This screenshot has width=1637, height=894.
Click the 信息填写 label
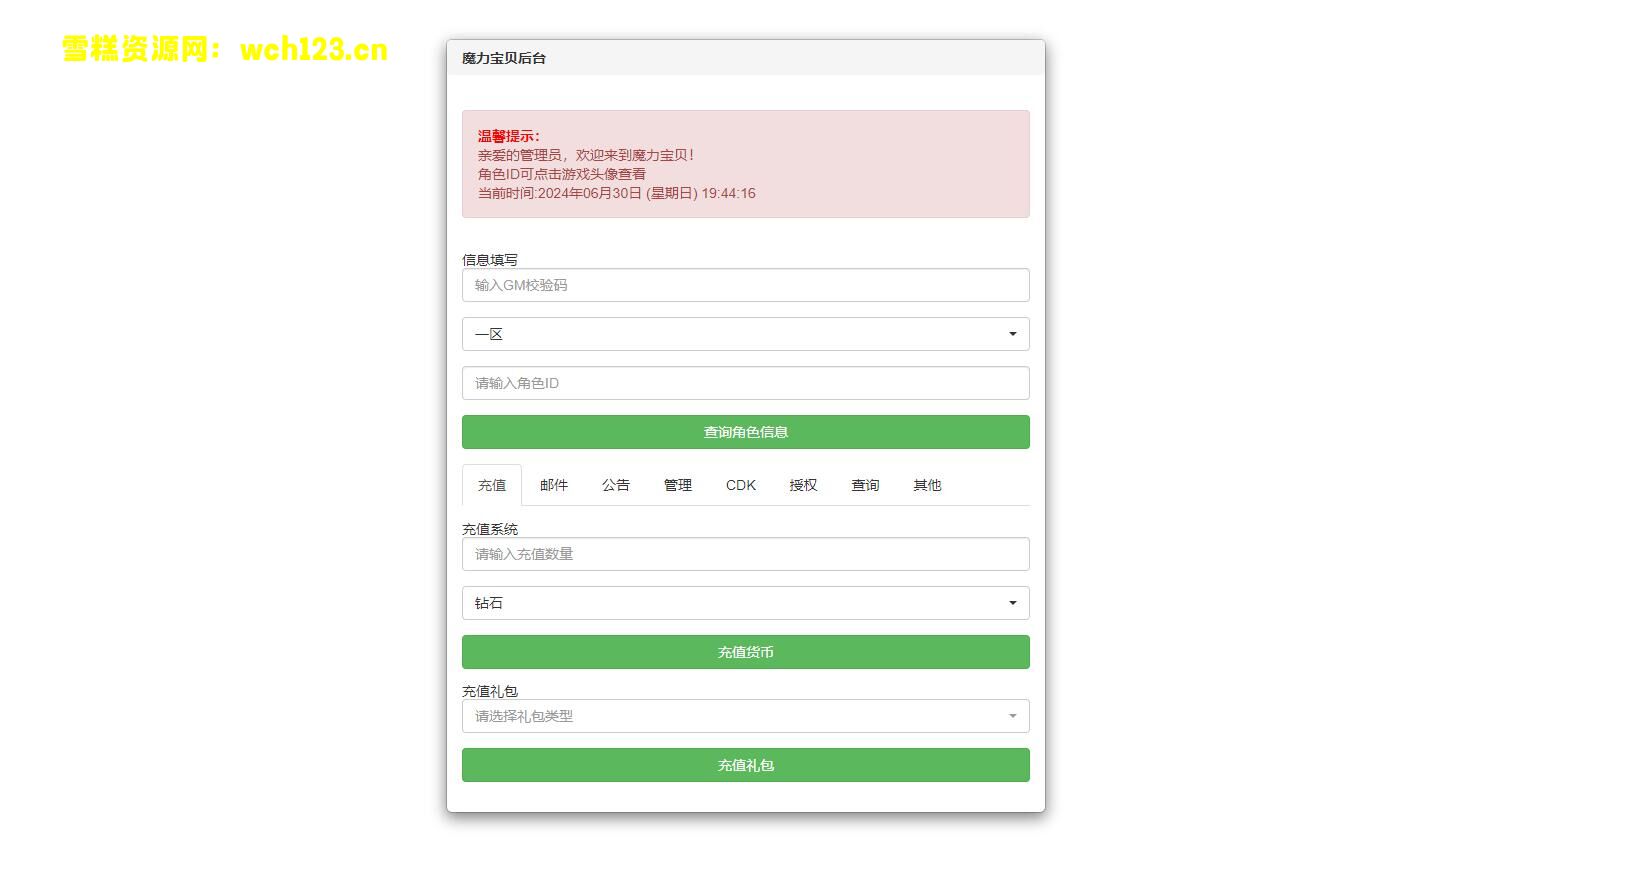(x=490, y=259)
